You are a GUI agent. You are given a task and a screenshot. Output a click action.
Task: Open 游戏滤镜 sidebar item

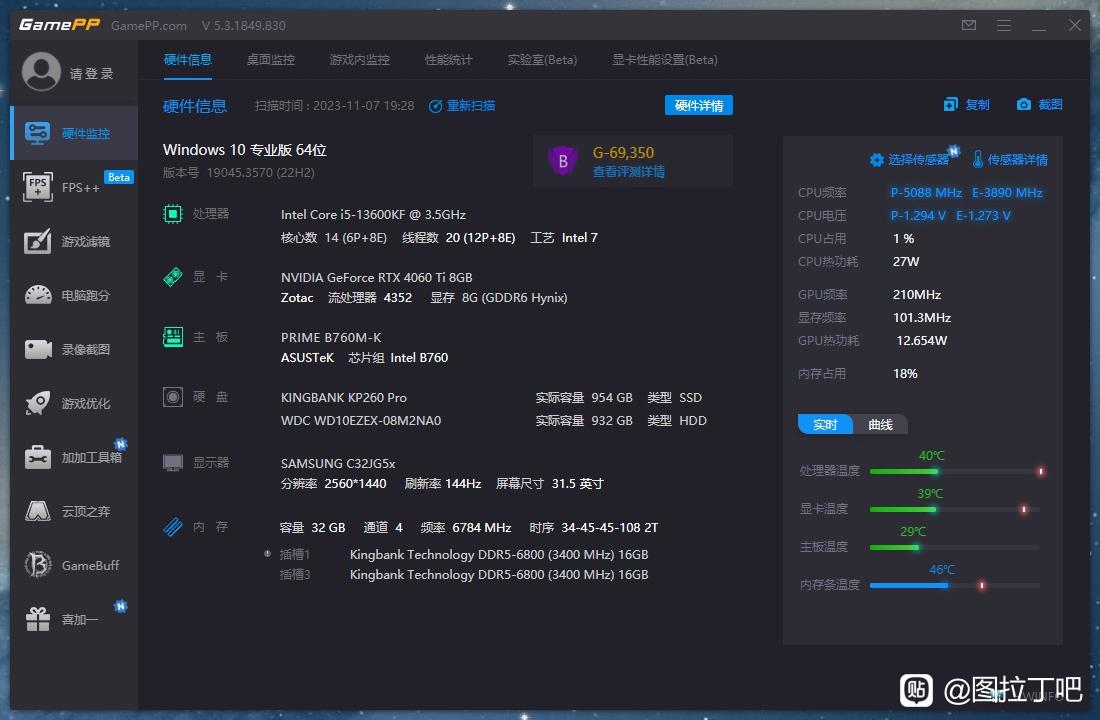74,241
